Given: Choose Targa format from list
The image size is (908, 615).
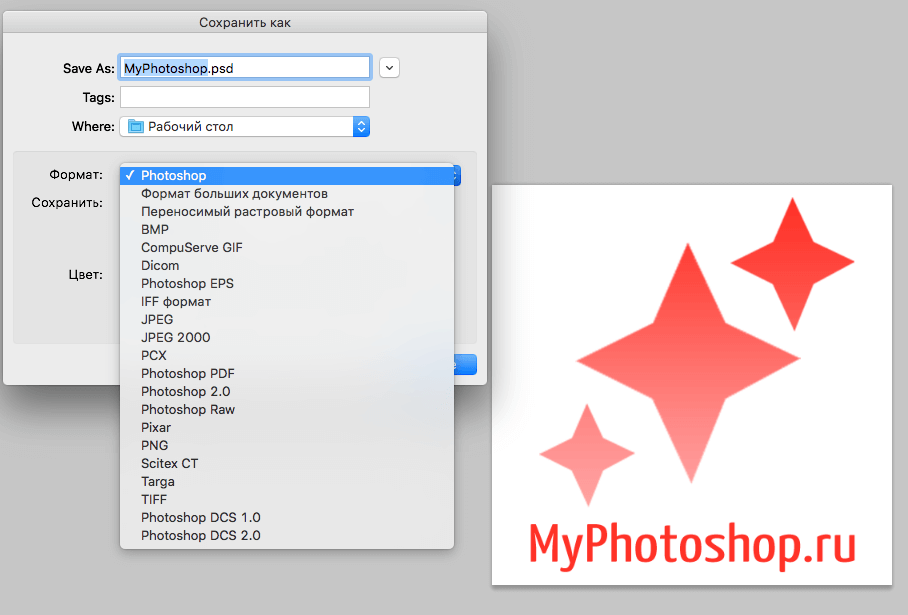Looking at the screenshot, I should click(158, 481).
